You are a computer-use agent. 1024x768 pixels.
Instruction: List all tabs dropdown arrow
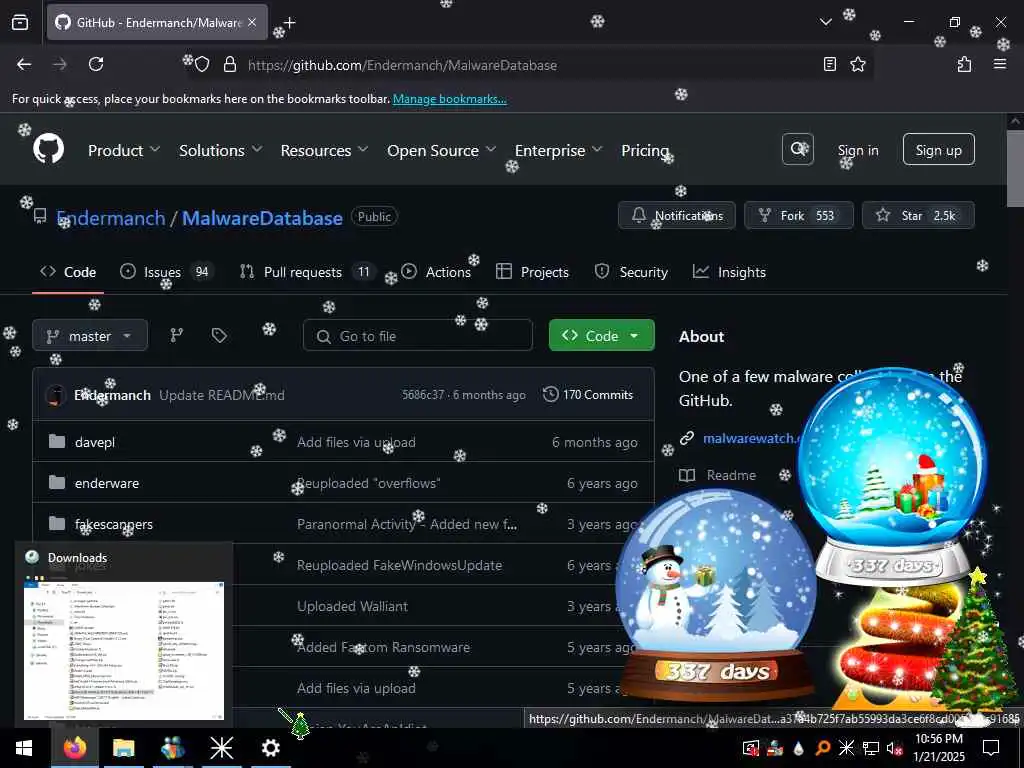click(x=825, y=22)
